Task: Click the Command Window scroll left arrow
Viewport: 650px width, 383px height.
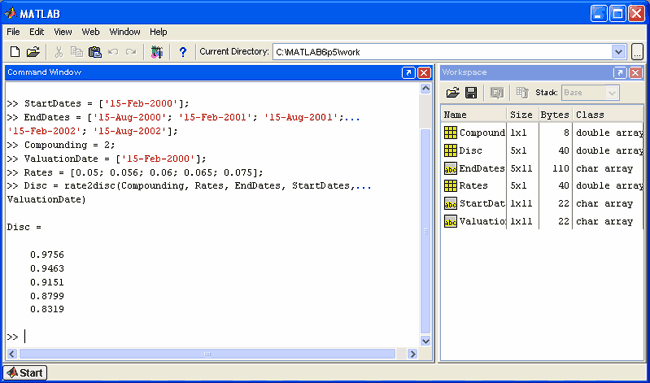Action: tap(12, 354)
